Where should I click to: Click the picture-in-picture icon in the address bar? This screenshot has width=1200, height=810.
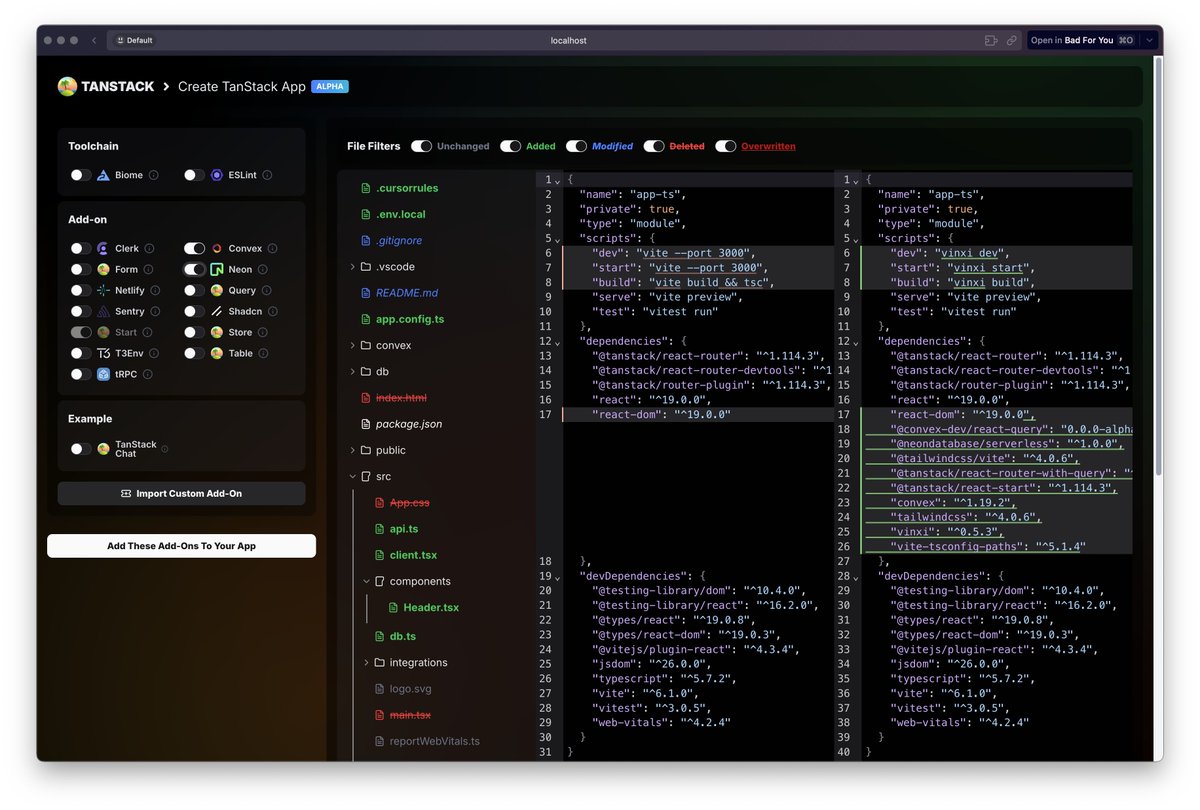[991, 40]
